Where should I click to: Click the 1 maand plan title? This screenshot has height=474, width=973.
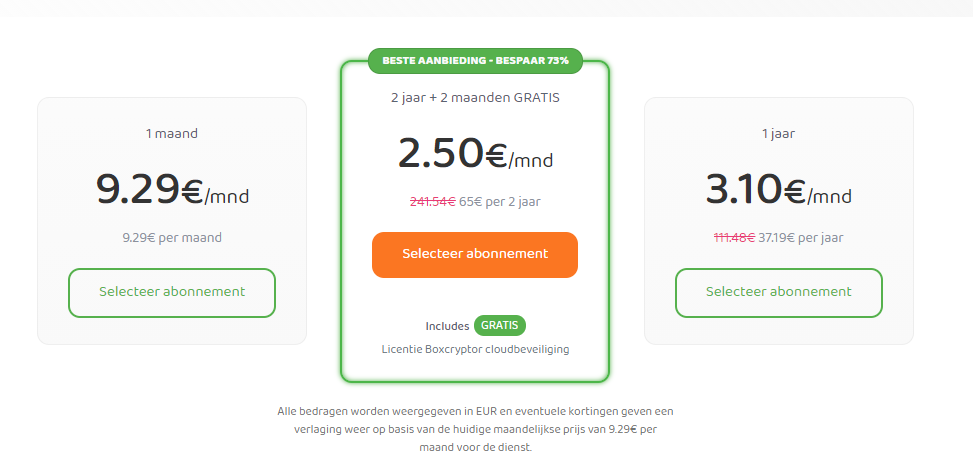click(172, 133)
